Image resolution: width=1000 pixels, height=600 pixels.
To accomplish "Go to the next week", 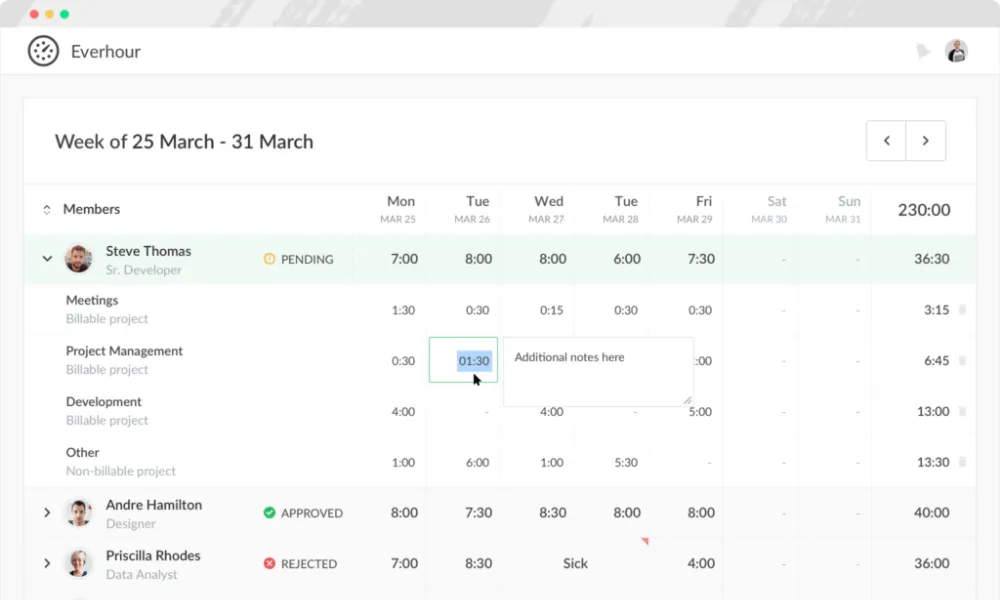I will (926, 140).
